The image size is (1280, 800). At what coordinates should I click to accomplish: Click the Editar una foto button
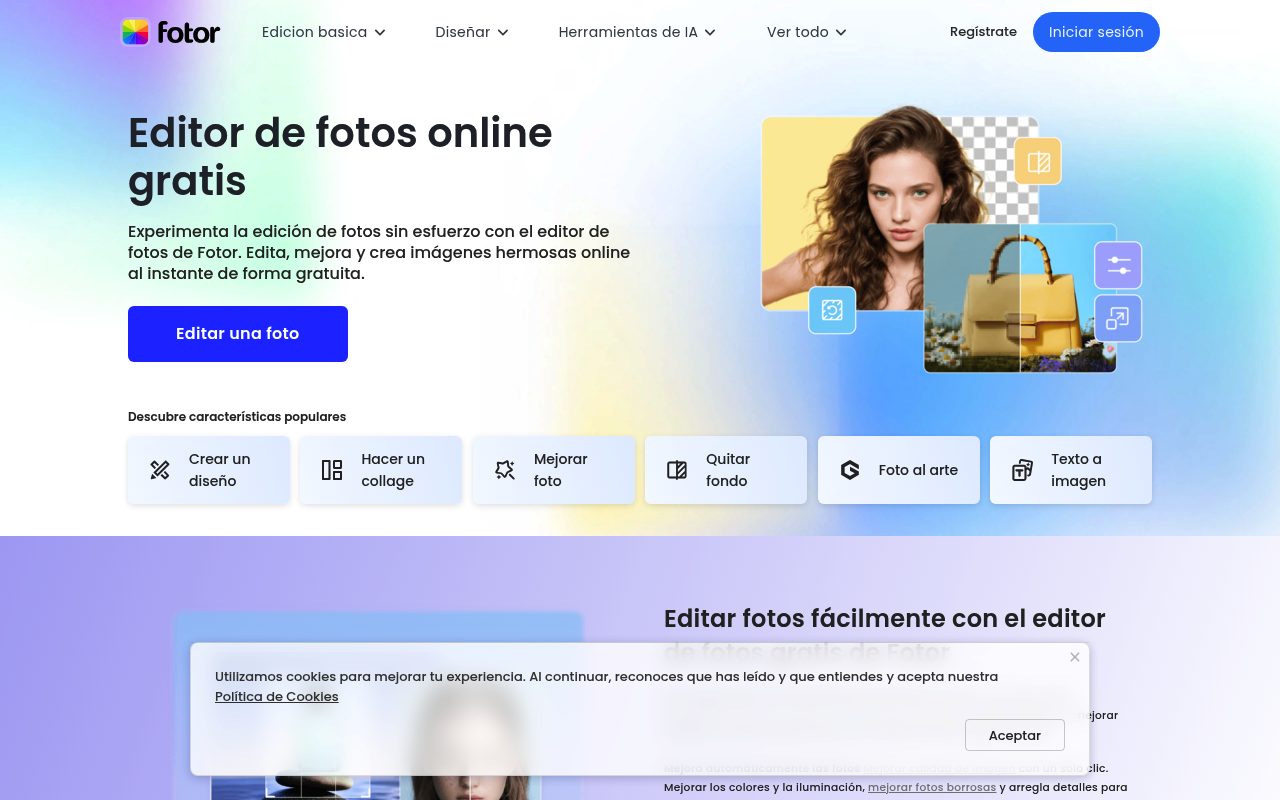238,334
